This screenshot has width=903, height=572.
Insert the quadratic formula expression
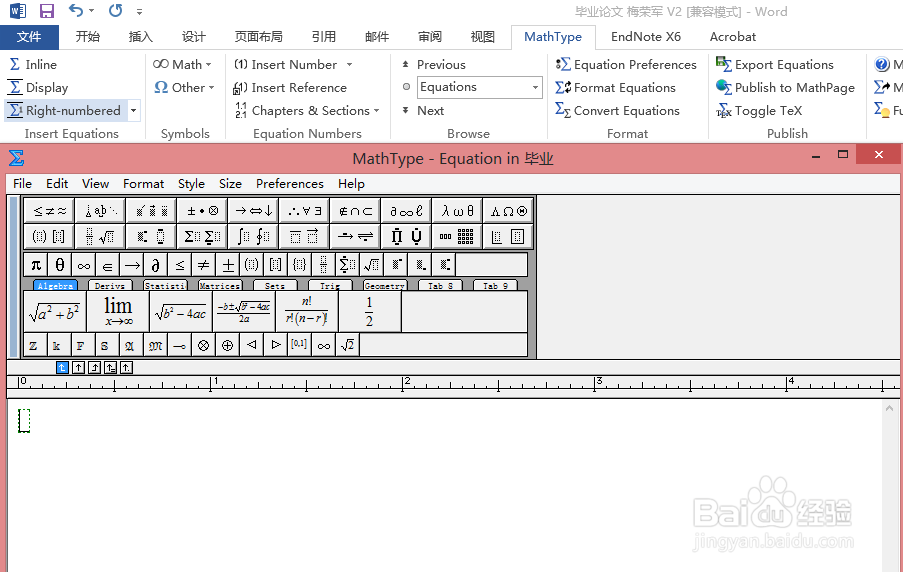tap(244, 312)
